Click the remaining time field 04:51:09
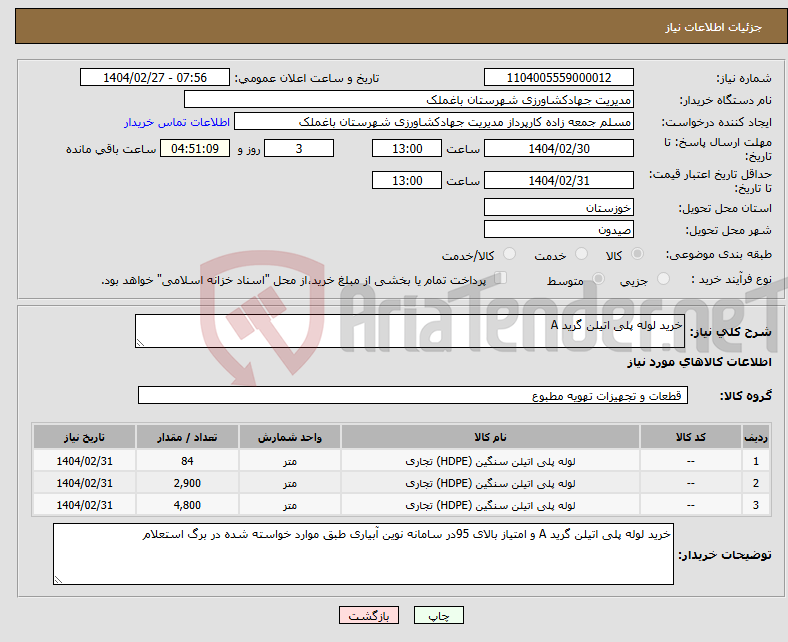 coord(194,149)
